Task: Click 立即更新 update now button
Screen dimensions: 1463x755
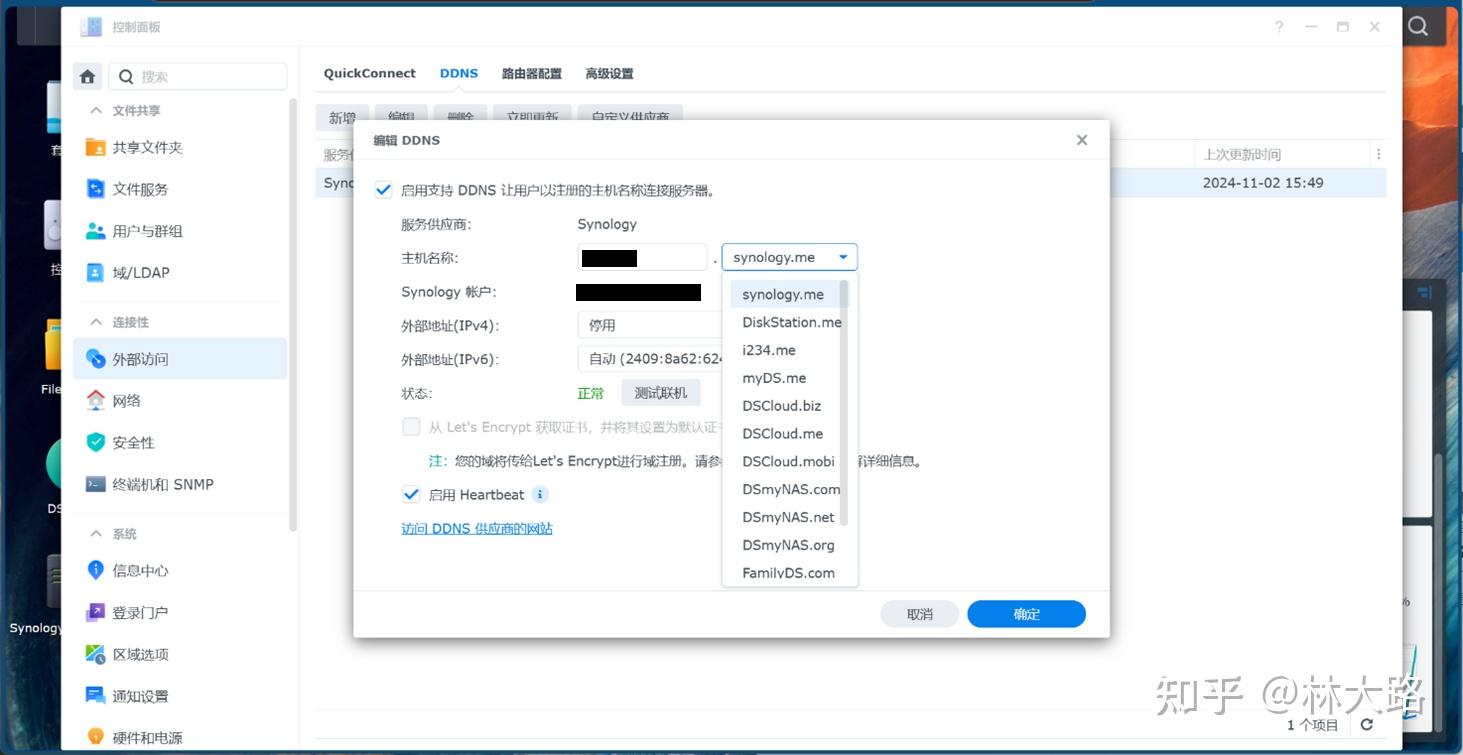Action: 532,117
